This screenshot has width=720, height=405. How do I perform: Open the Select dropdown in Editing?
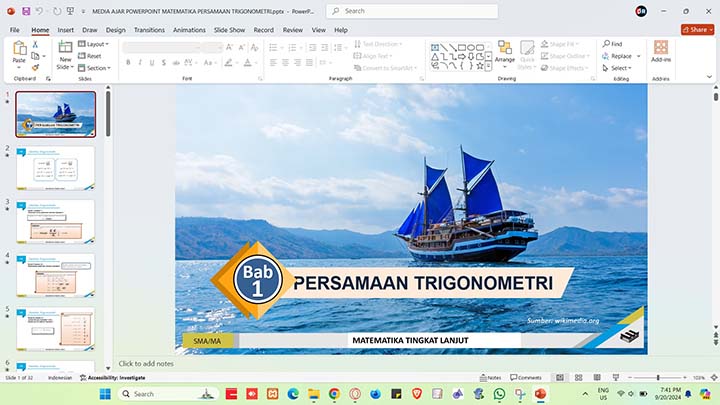617,68
